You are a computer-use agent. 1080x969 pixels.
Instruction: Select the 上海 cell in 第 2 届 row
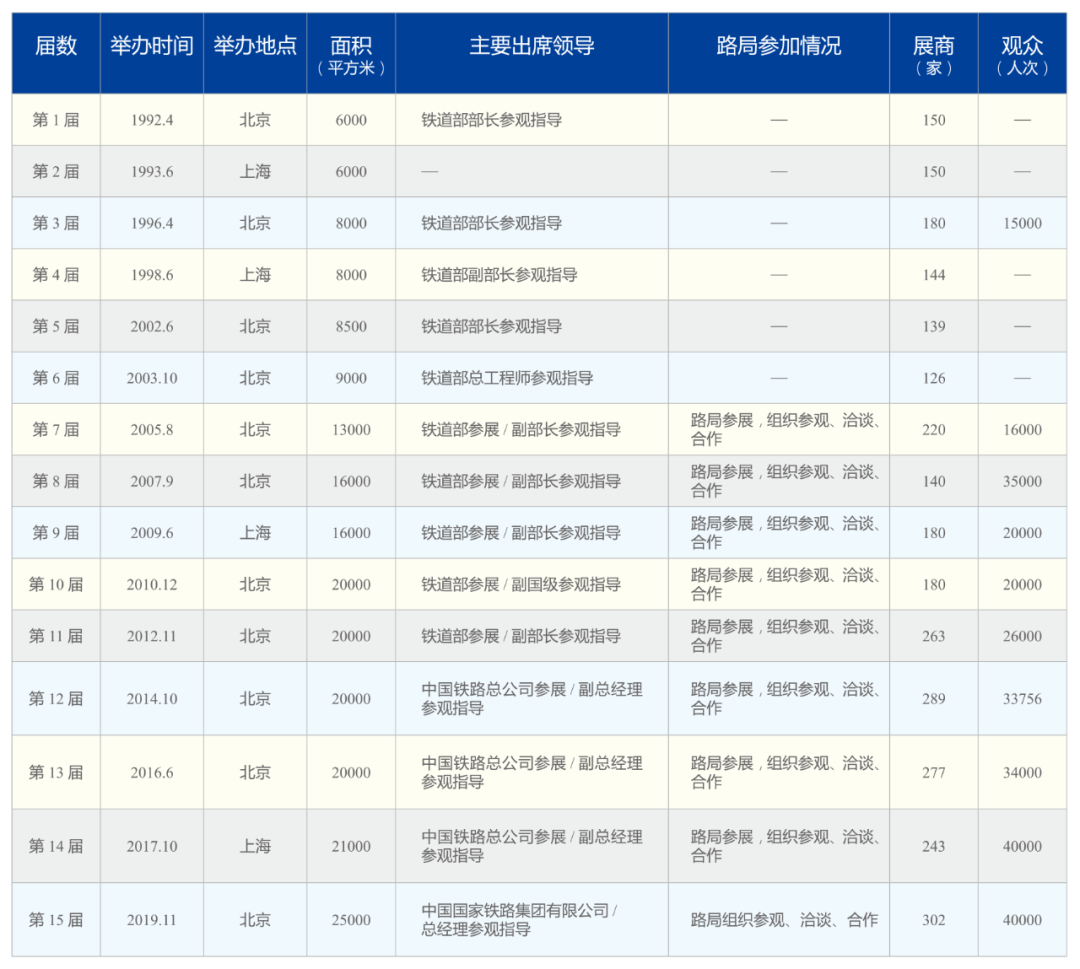click(256, 171)
